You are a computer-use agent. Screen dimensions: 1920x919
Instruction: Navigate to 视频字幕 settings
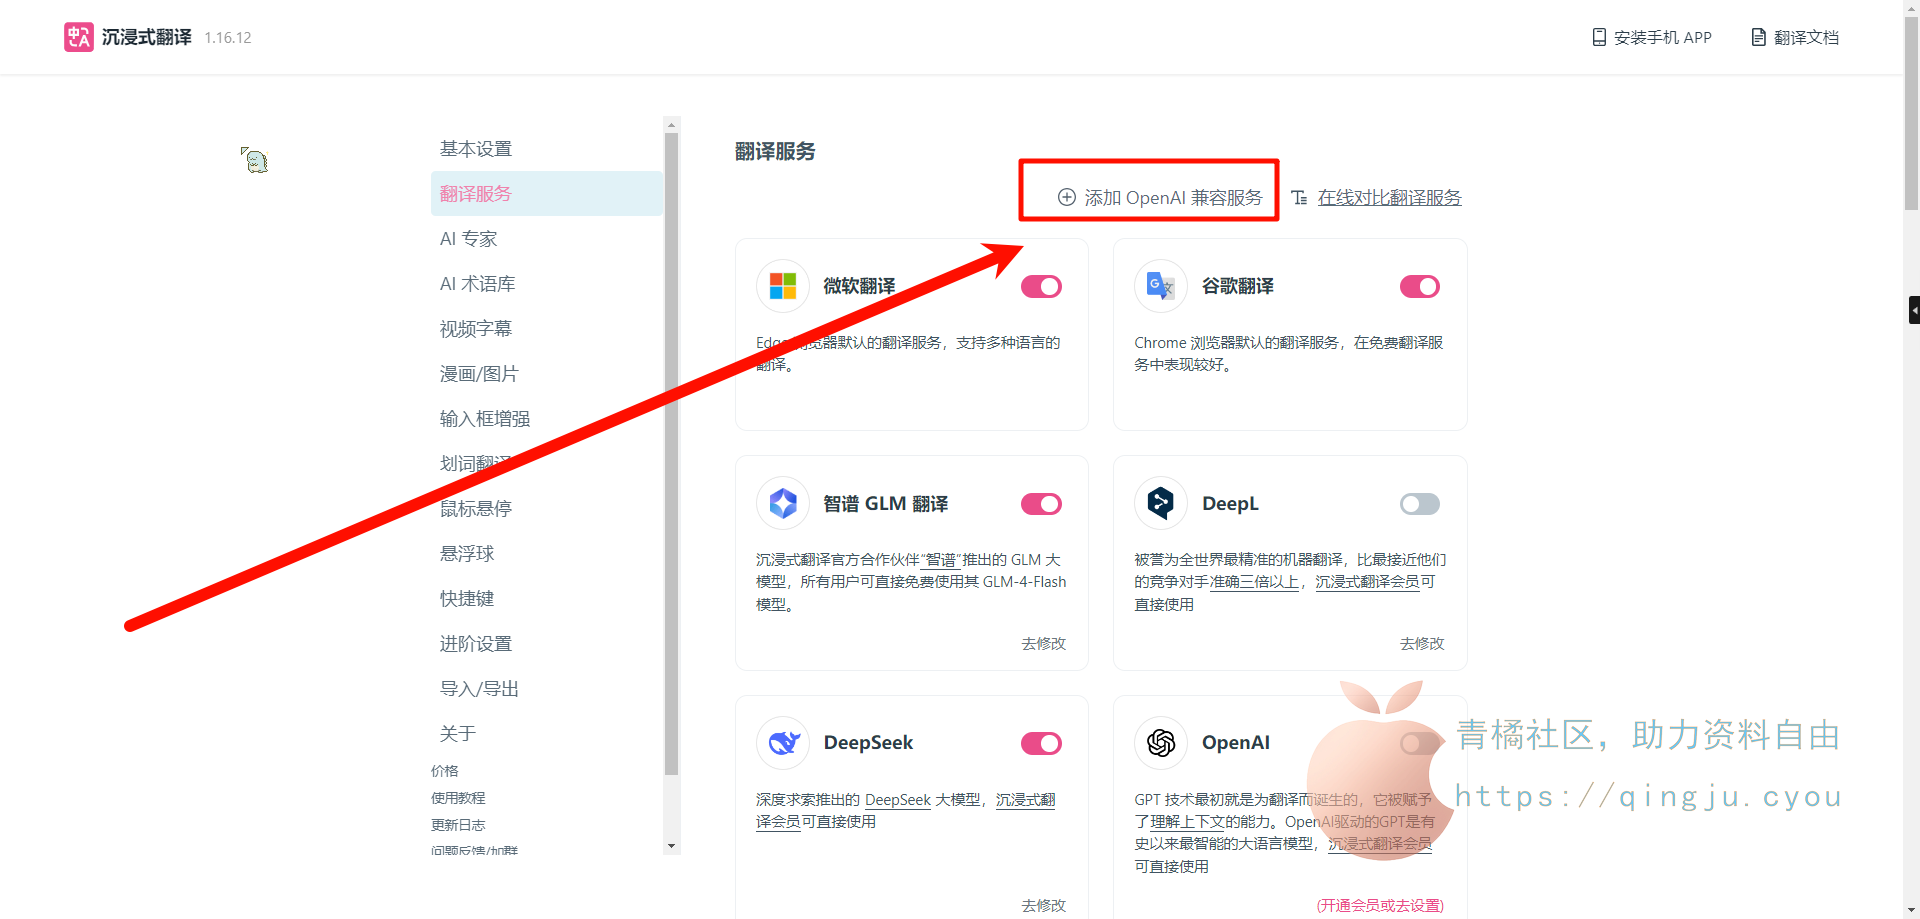click(547, 329)
